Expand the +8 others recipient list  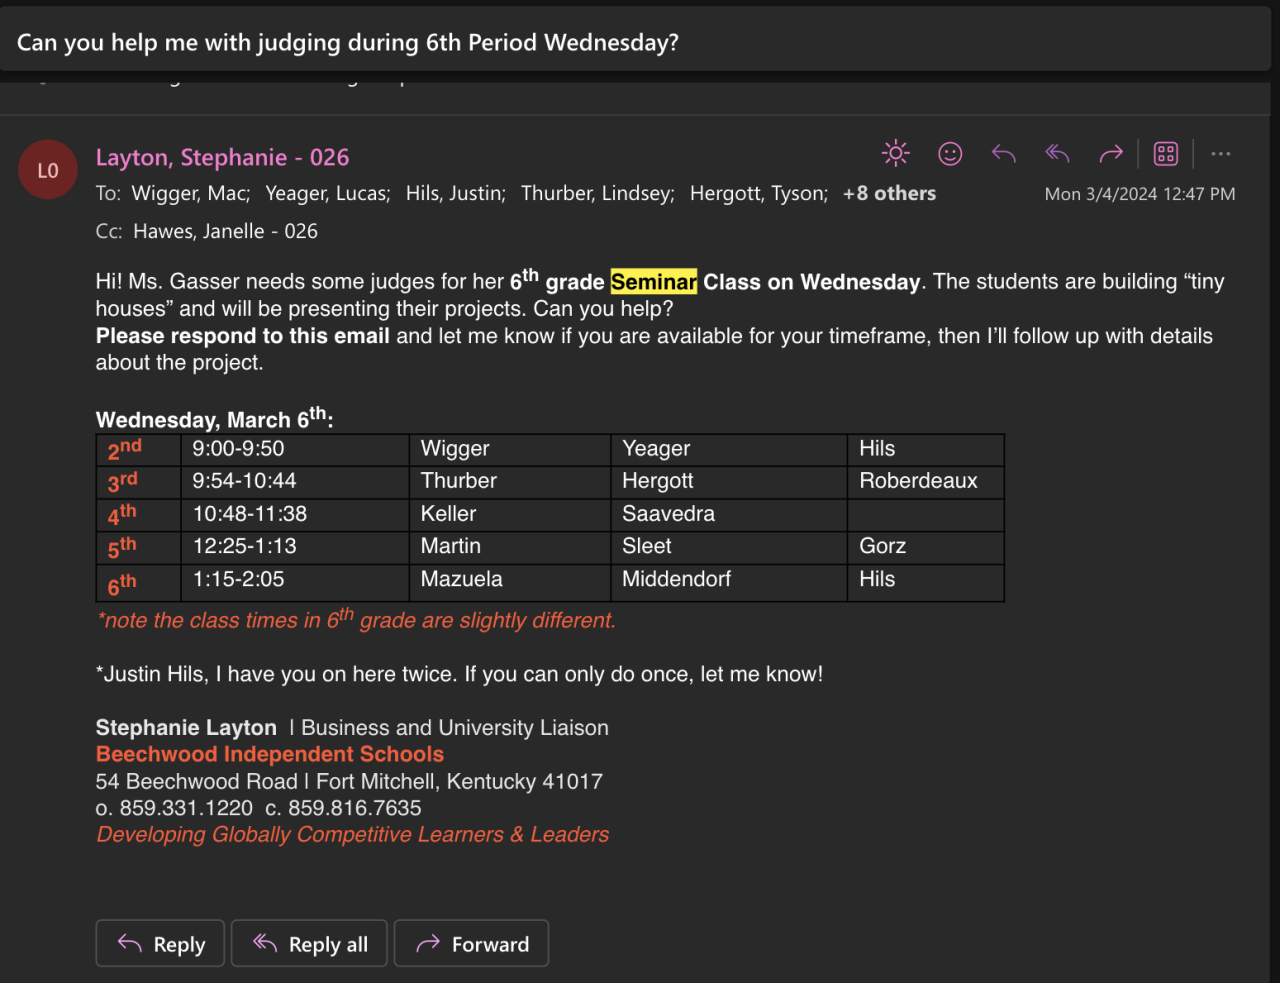tap(889, 194)
